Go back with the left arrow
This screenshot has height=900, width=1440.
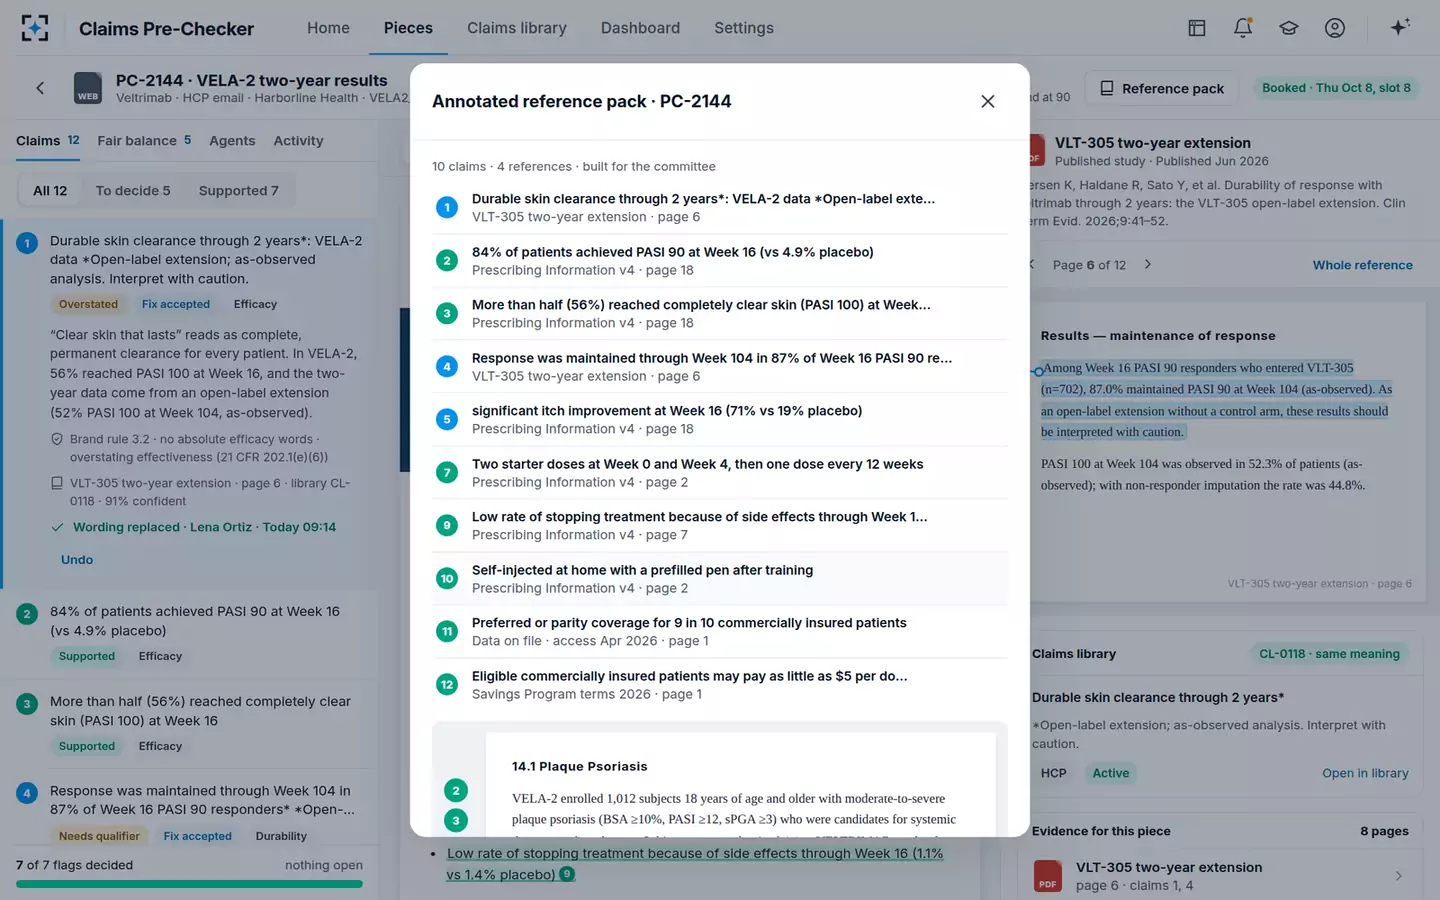(x=40, y=88)
